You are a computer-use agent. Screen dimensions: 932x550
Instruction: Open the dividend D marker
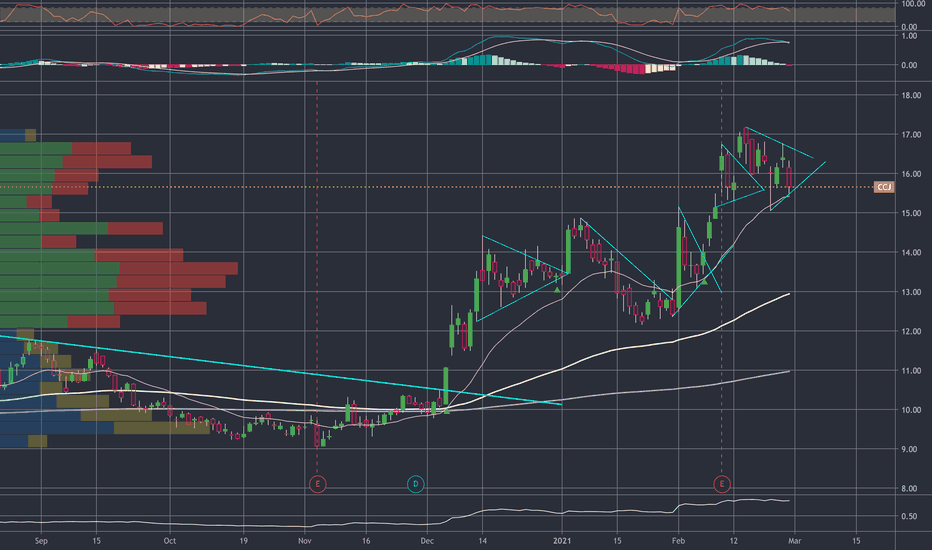tap(415, 484)
